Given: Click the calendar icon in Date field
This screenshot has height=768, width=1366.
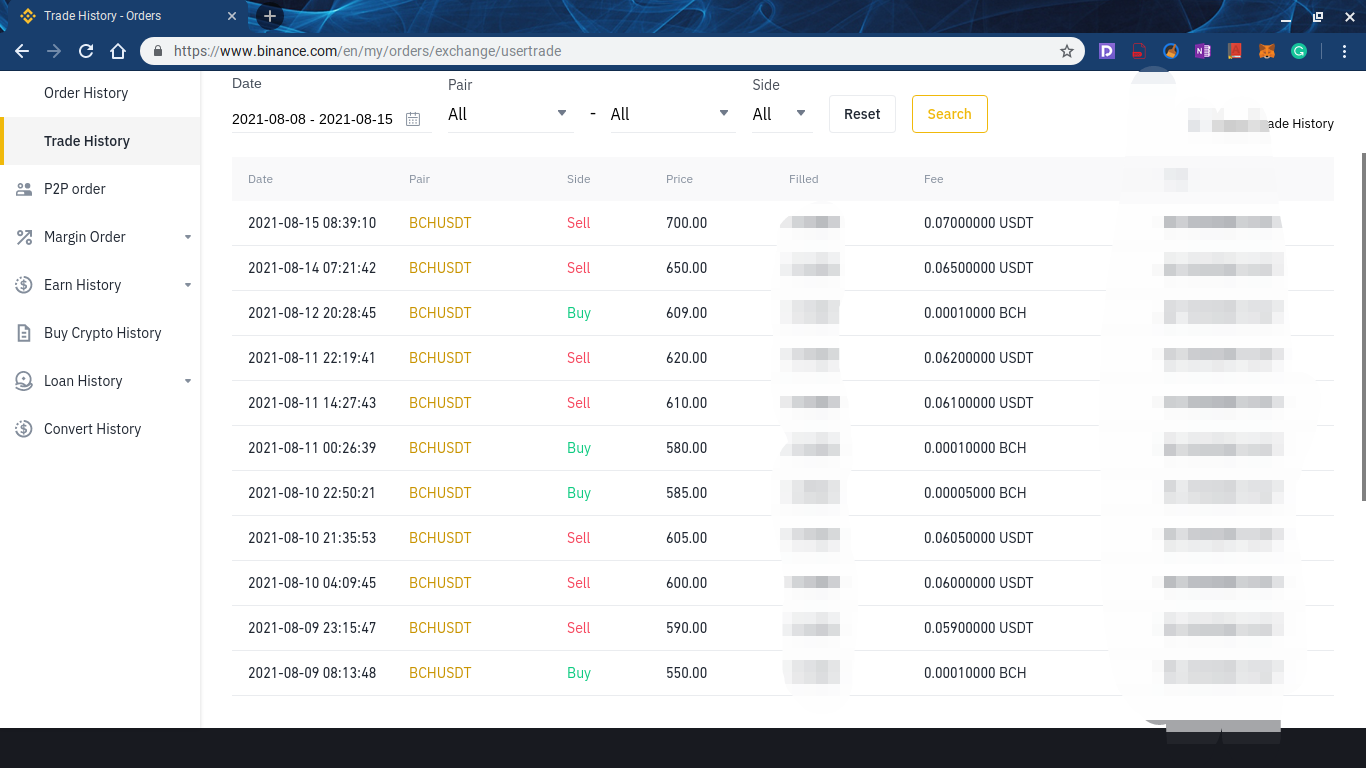Looking at the screenshot, I should [413, 119].
